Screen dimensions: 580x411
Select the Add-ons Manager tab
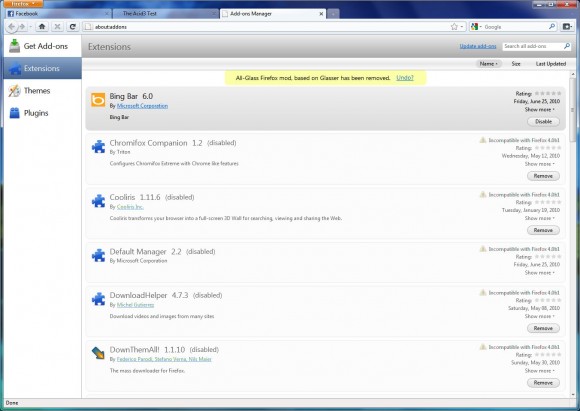tap(273, 14)
